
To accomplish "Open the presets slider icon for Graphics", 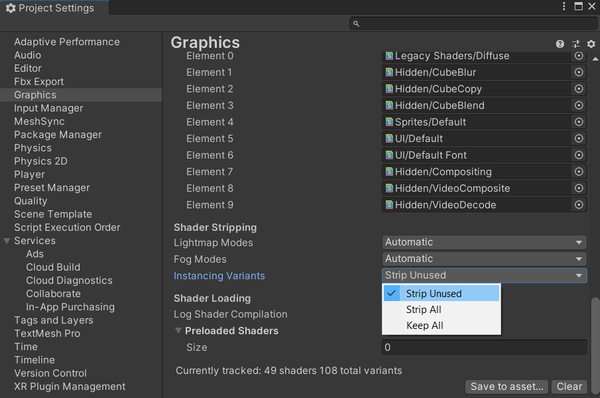I will (x=576, y=44).
